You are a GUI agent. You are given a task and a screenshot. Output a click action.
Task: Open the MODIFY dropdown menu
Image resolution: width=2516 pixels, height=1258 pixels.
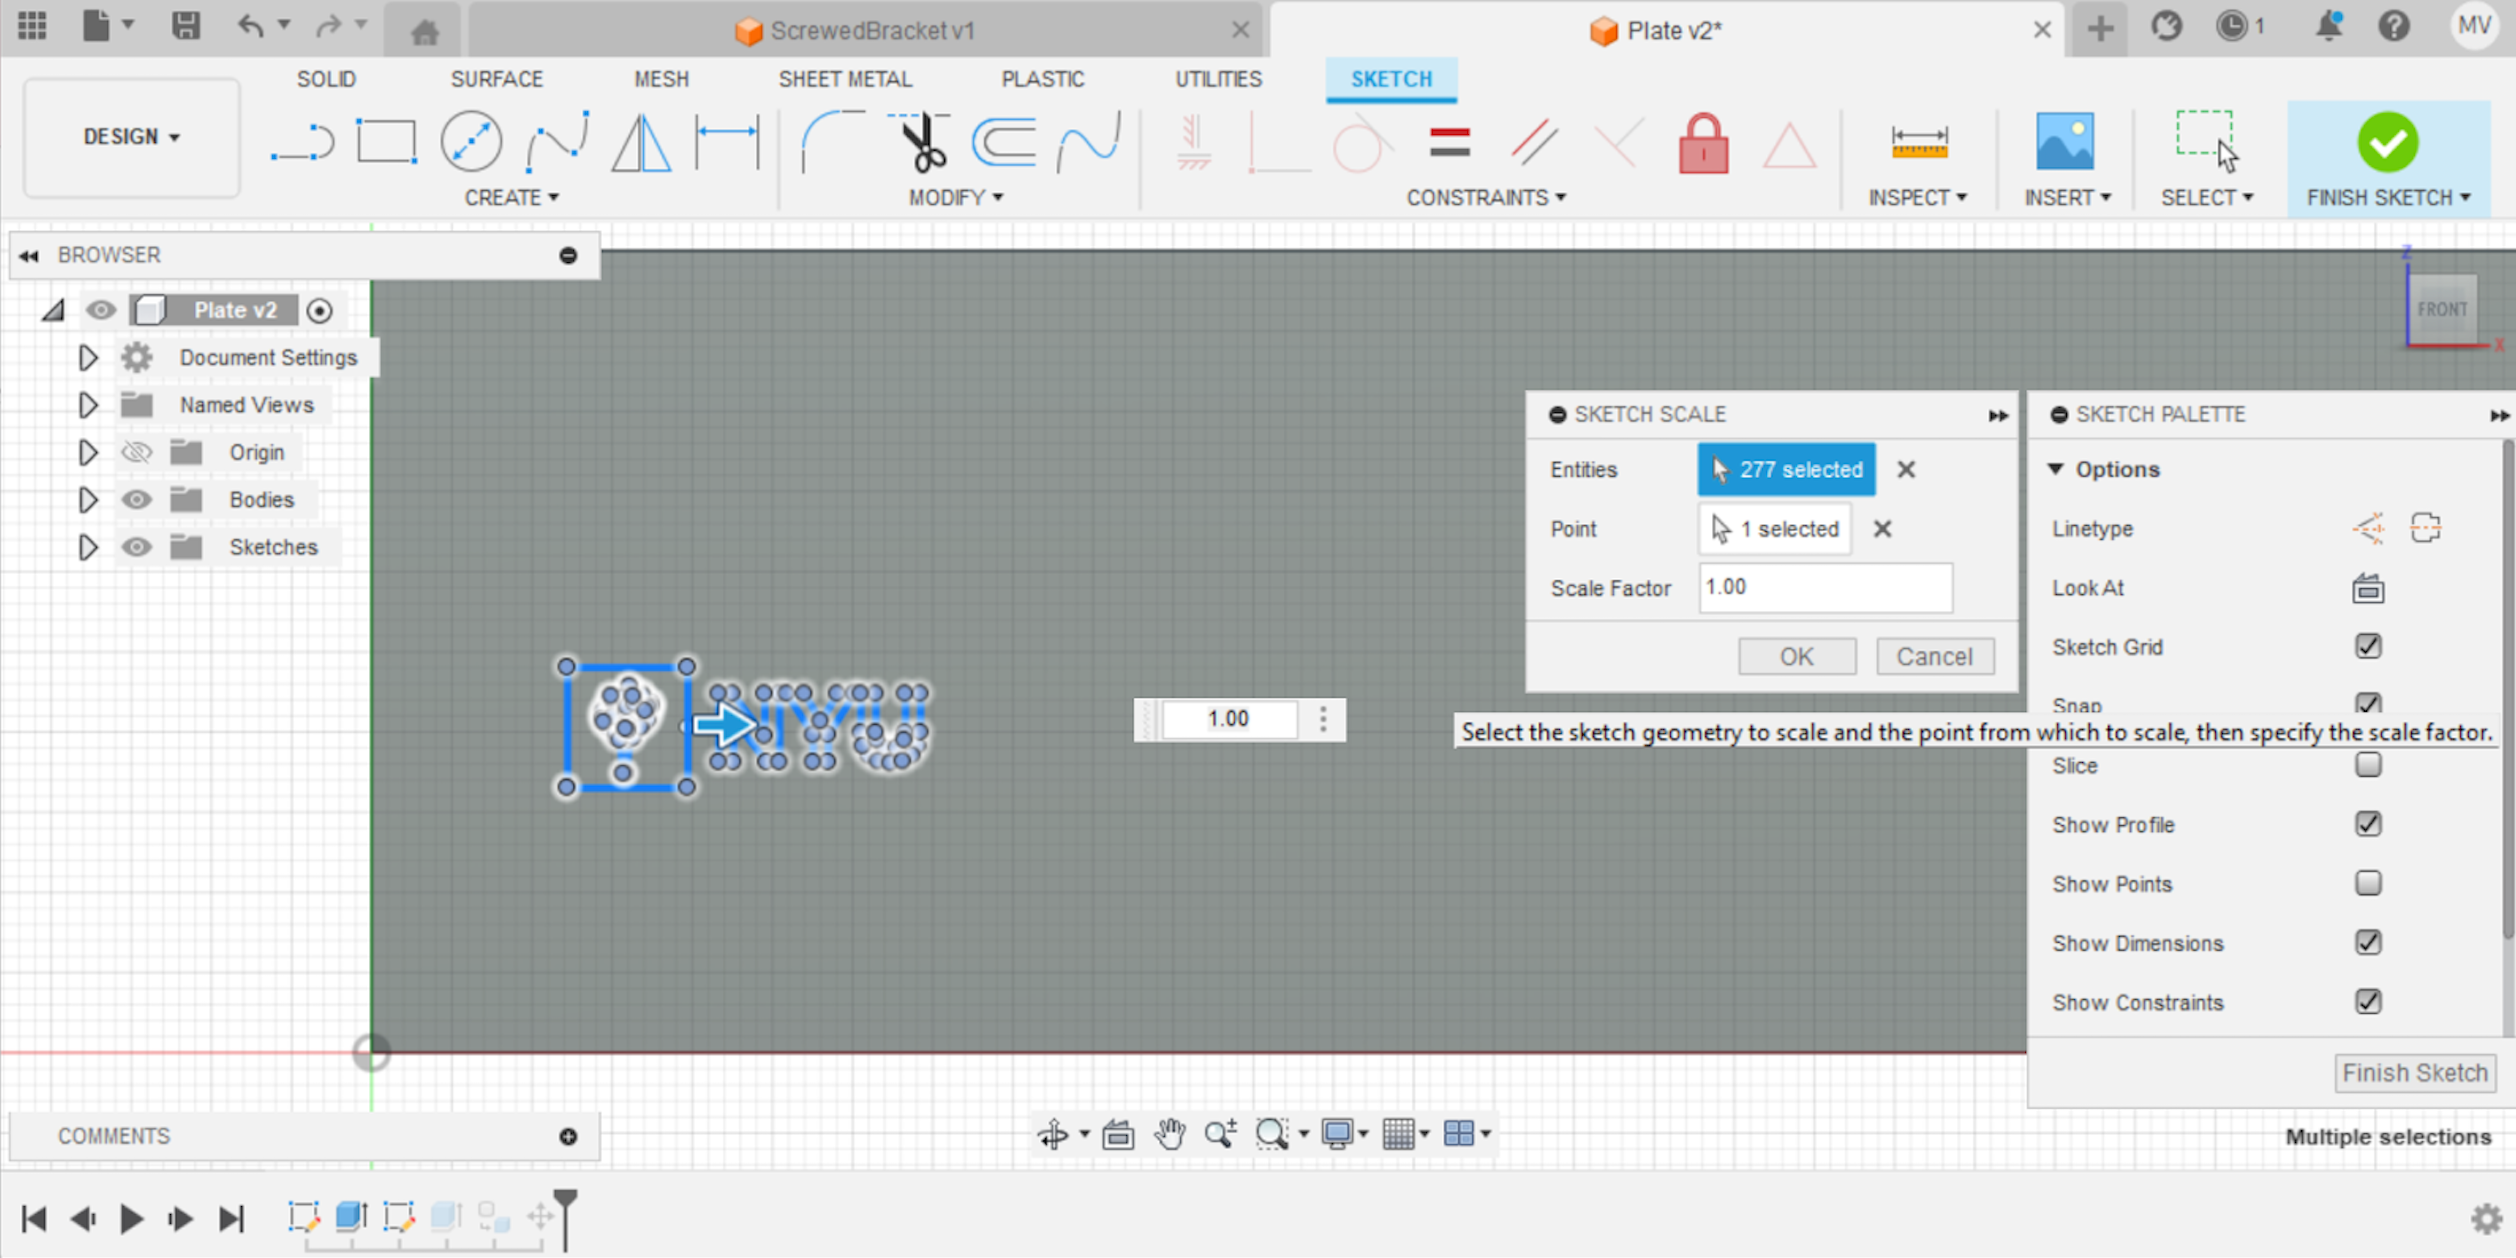point(955,197)
